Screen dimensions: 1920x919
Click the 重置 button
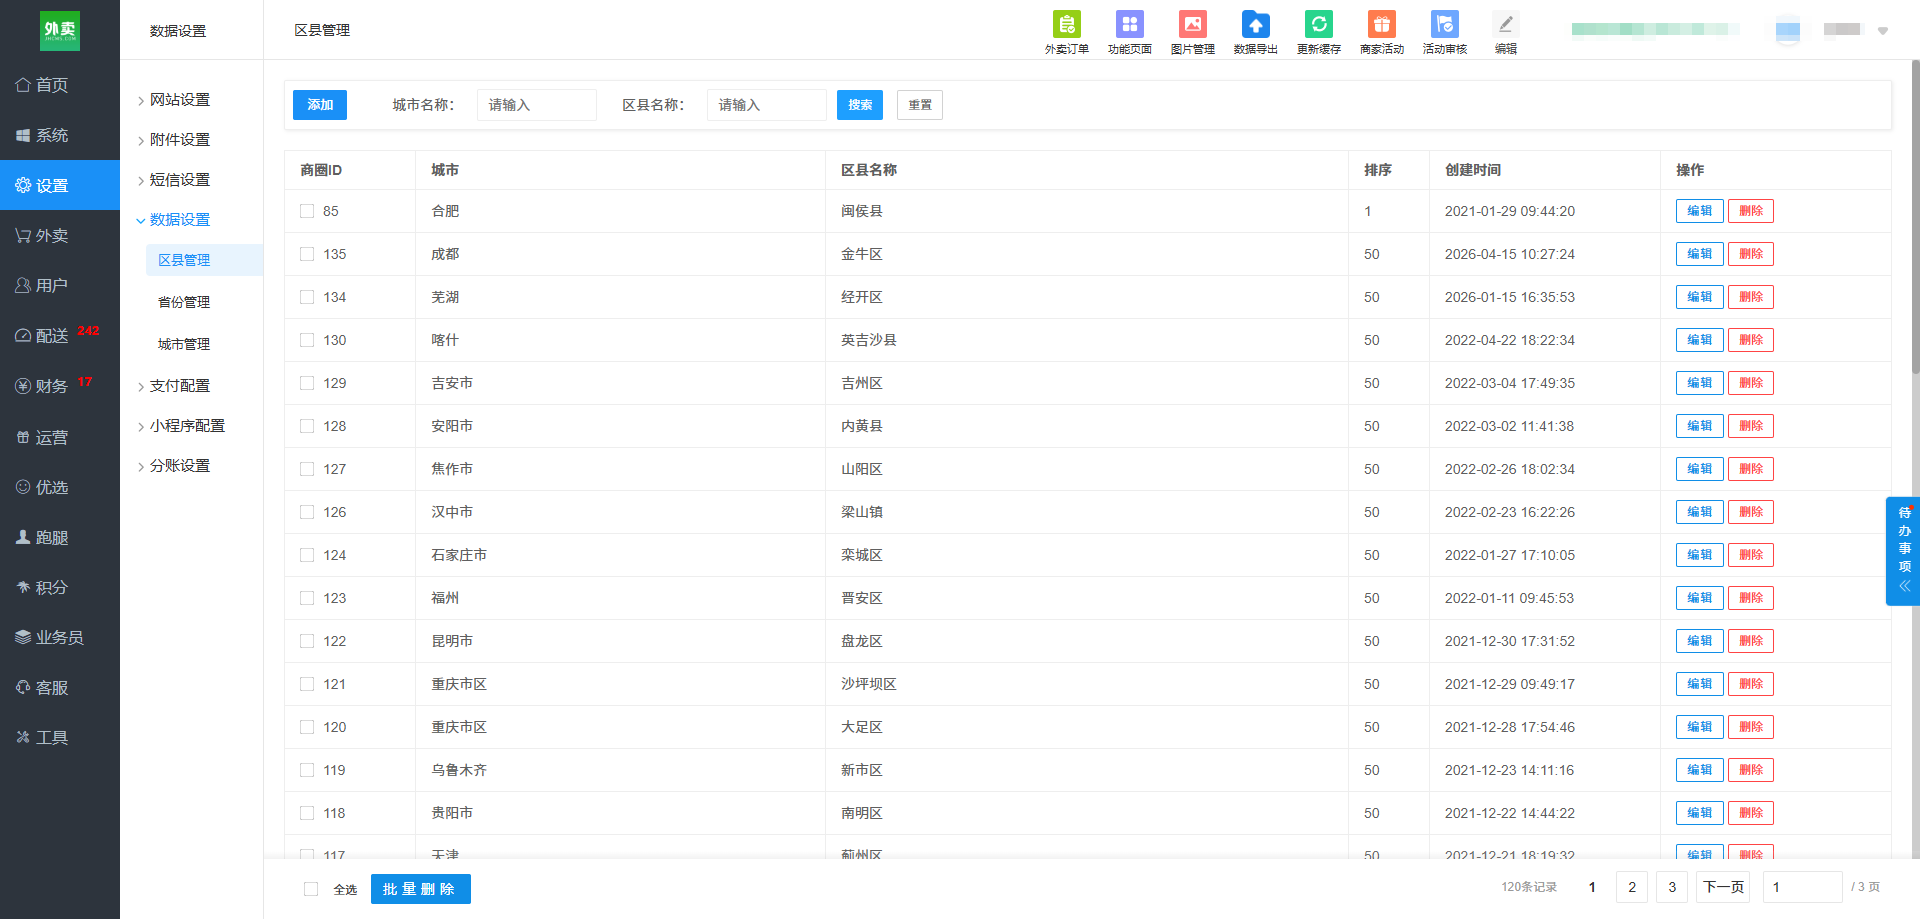click(x=920, y=105)
